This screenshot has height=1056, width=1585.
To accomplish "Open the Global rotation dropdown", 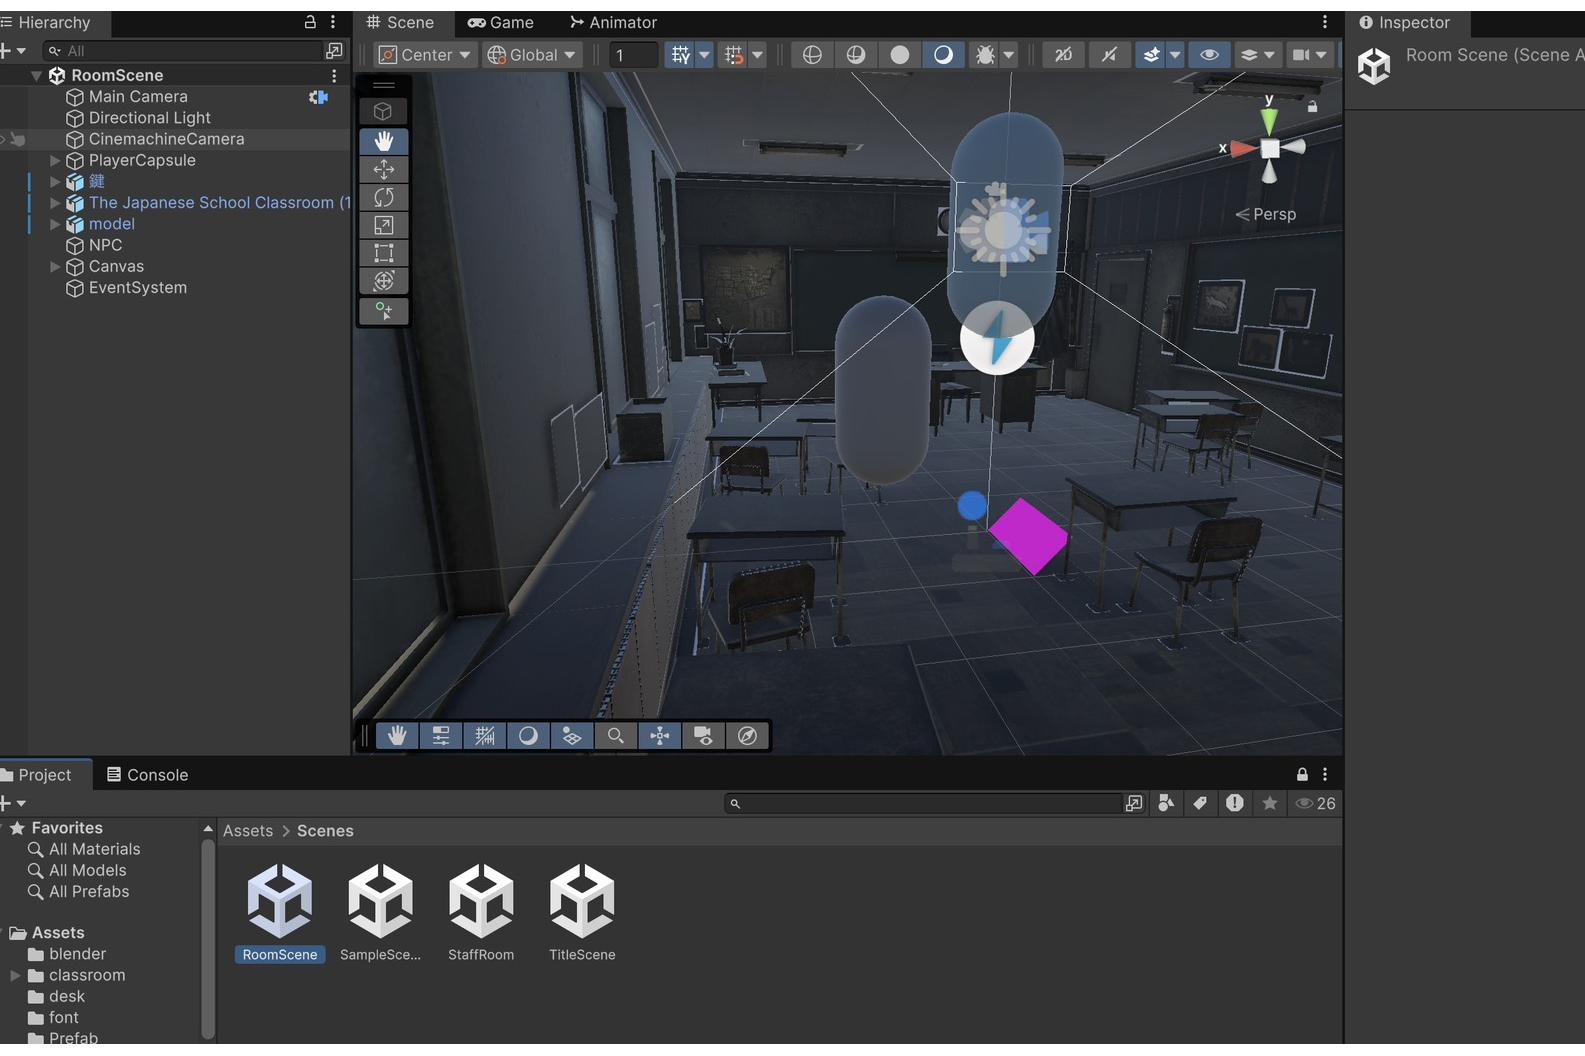I will pyautogui.click(x=532, y=55).
